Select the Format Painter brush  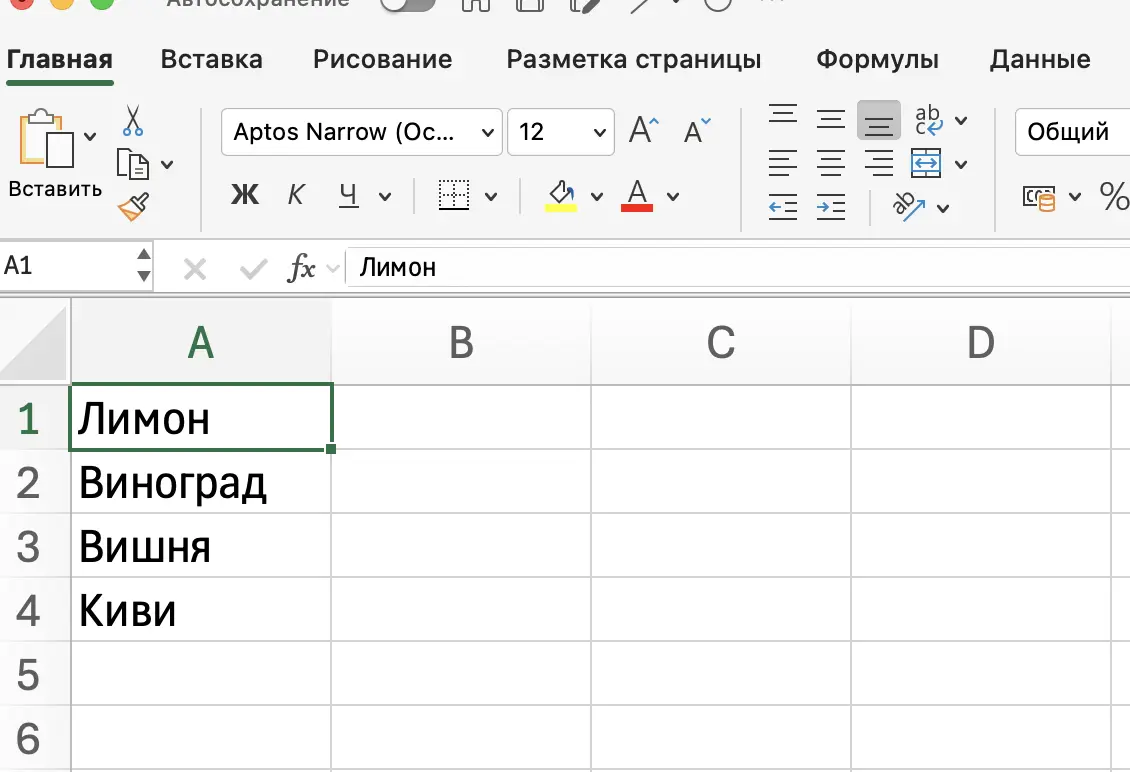(131, 208)
